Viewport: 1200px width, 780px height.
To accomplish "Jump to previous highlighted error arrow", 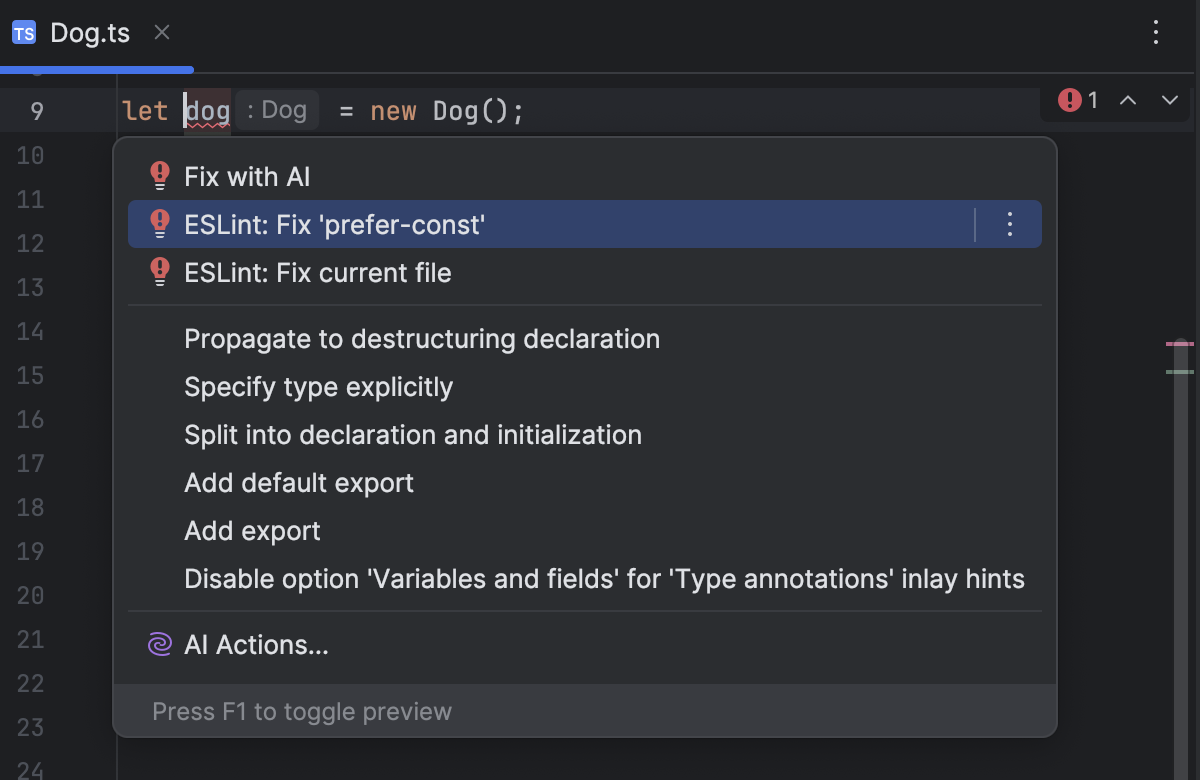I will tap(1128, 100).
